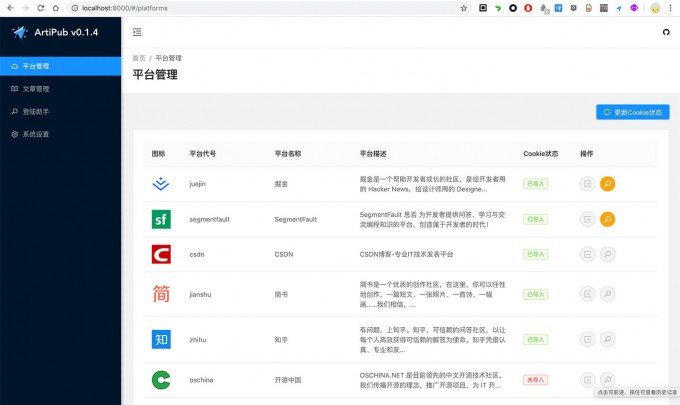
Task: Reload the page with browser refresh
Action: pyautogui.click(x=40, y=8)
